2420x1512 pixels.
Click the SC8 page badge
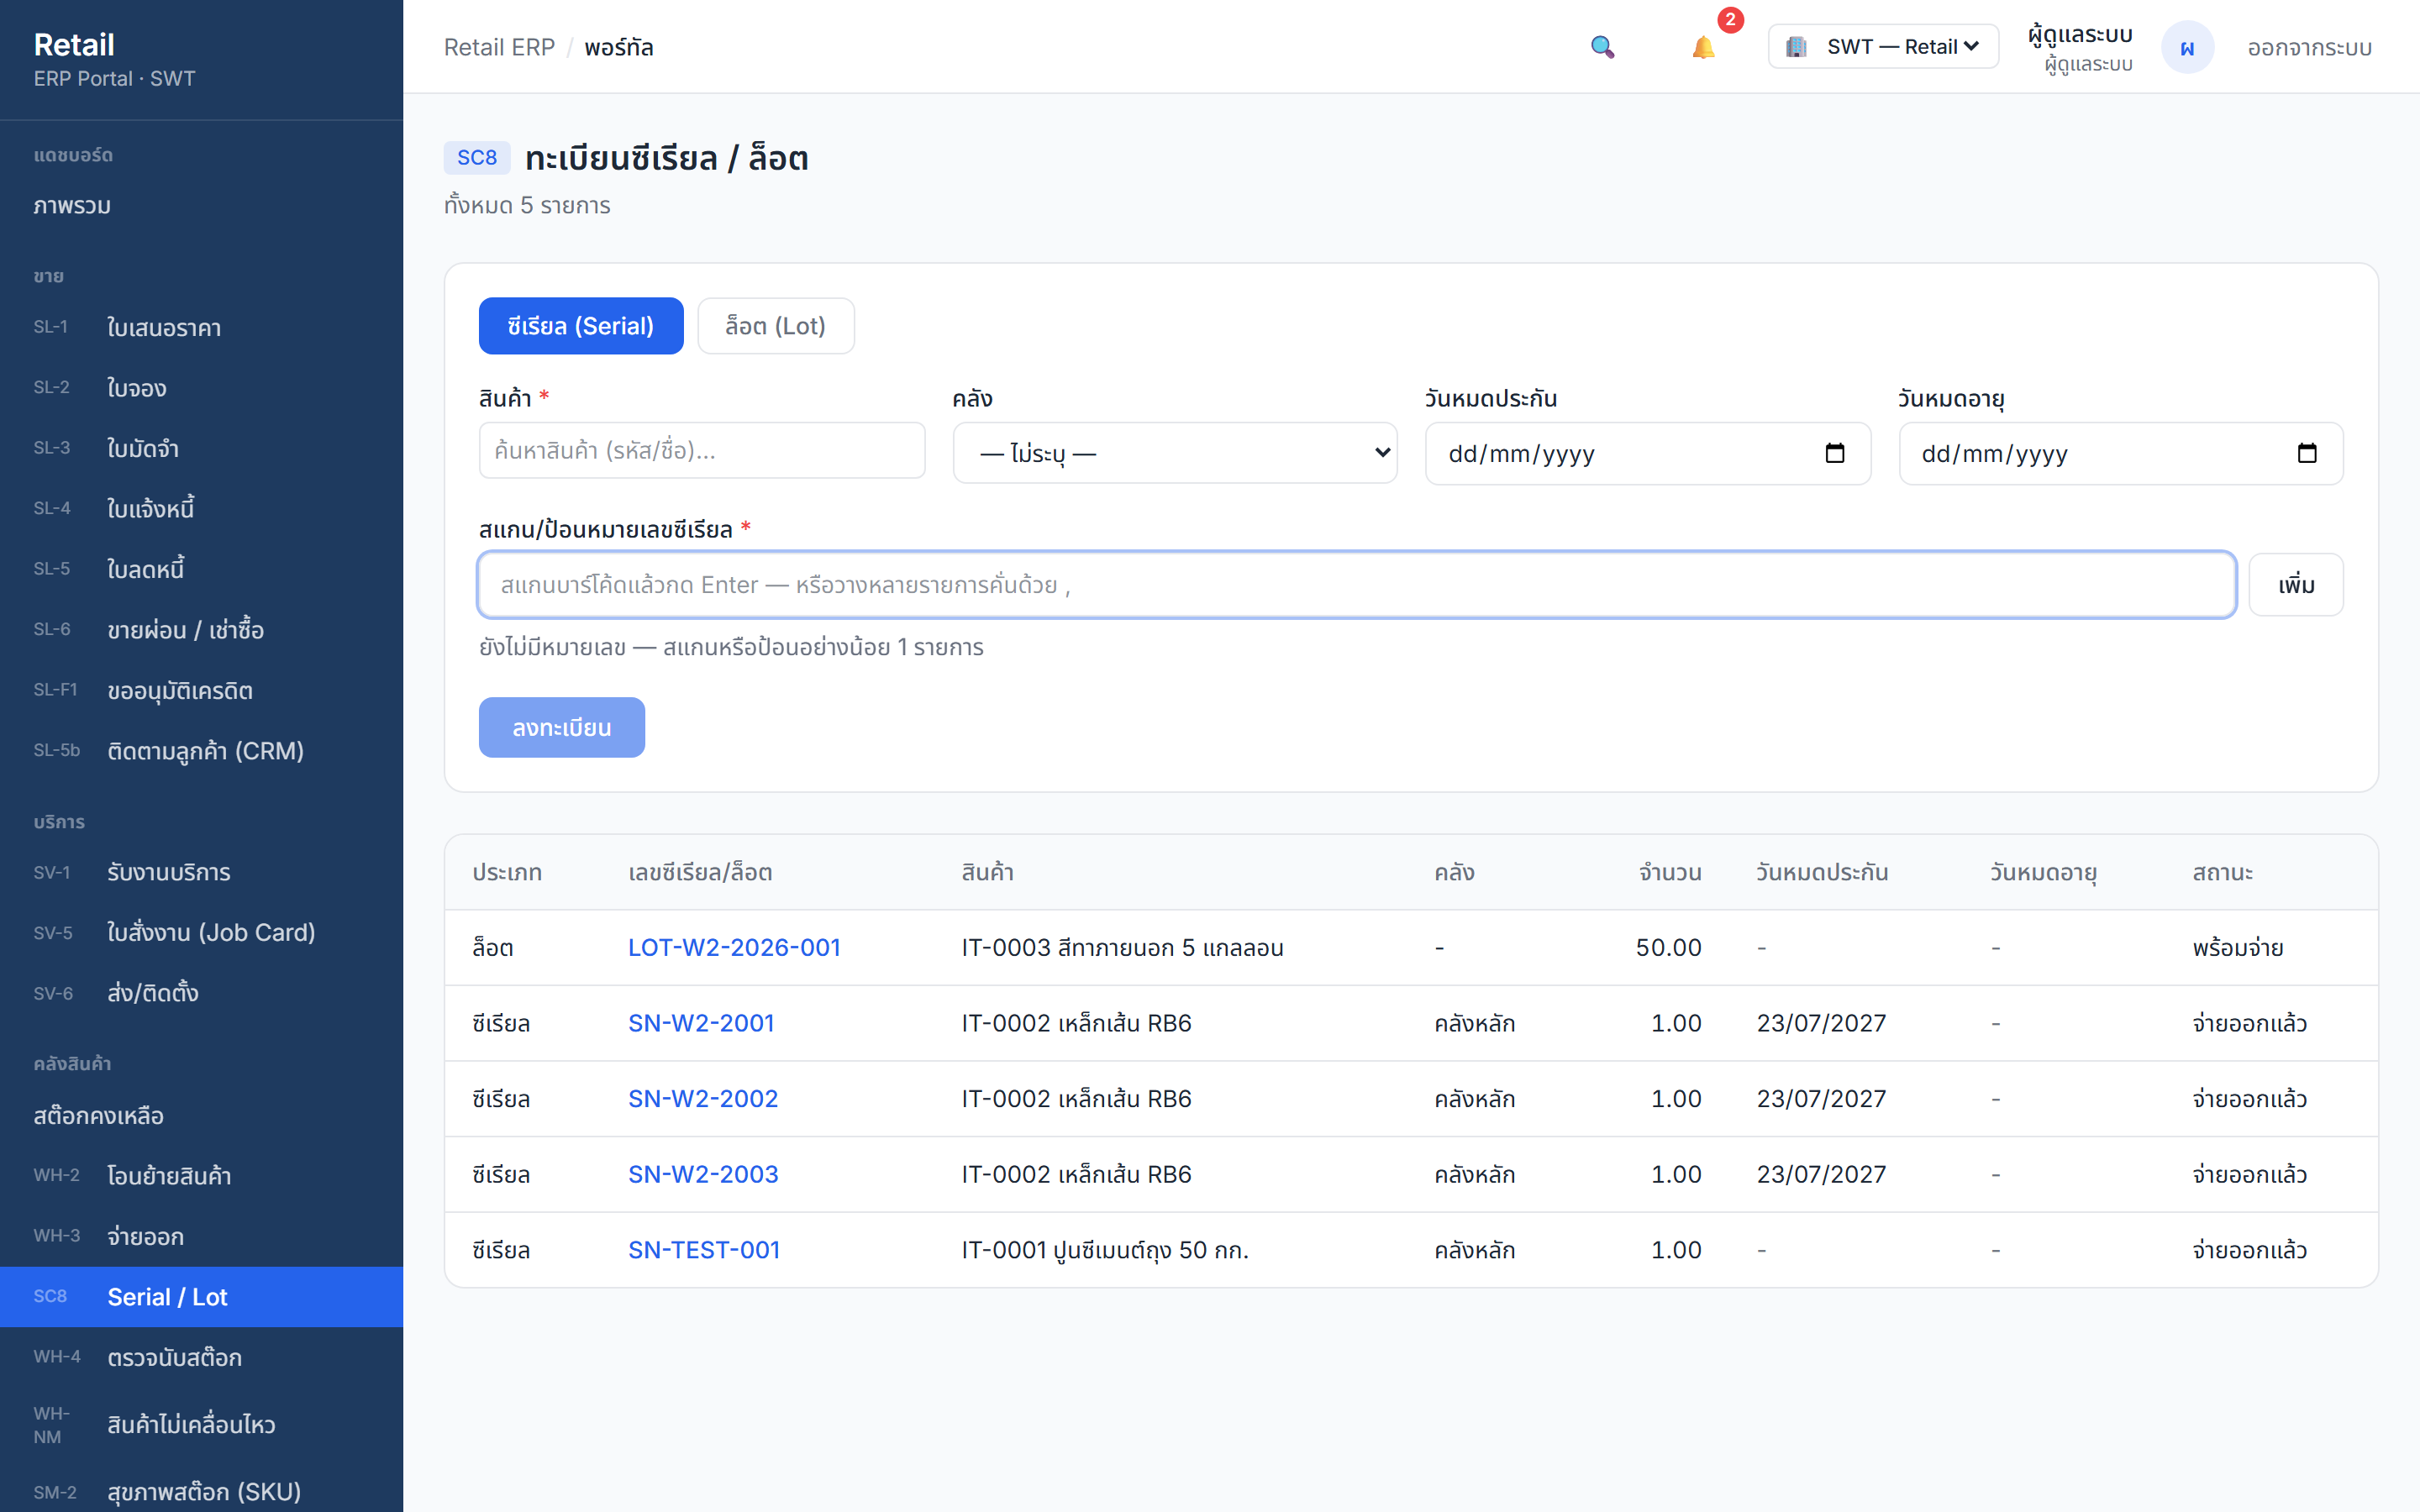[477, 157]
